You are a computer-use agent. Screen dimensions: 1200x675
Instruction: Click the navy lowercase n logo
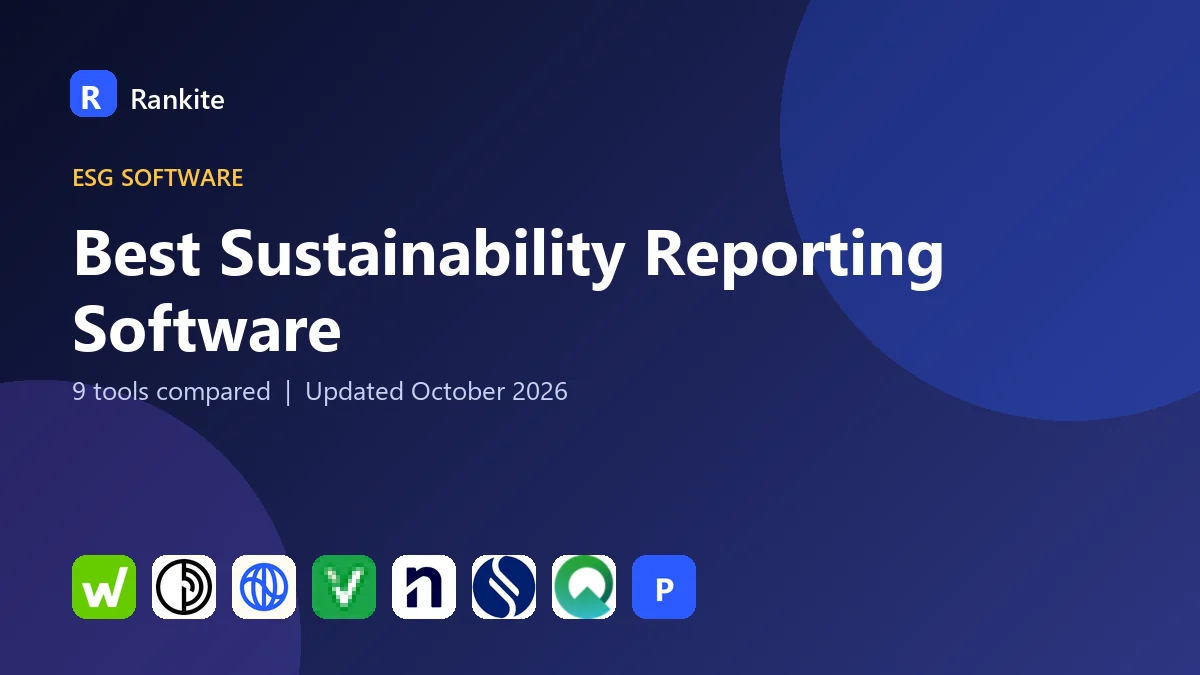tap(424, 587)
